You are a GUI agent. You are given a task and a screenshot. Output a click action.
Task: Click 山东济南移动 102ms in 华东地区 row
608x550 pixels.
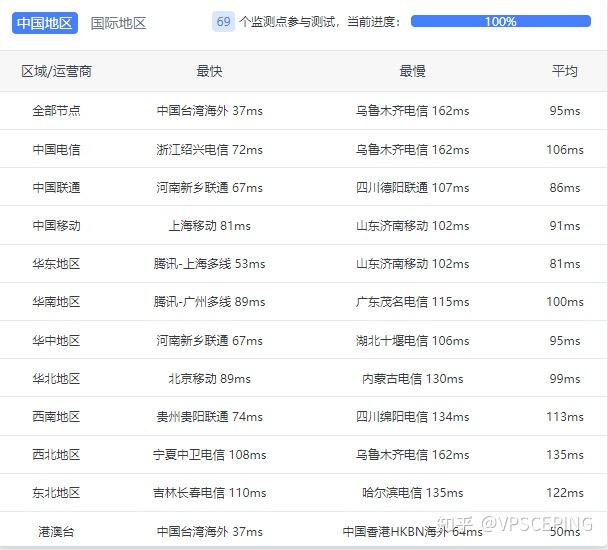point(413,264)
